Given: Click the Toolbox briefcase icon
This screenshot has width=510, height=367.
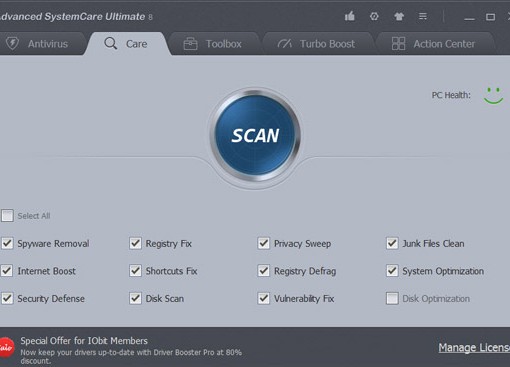Looking at the screenshot, I should click(190, 44).
